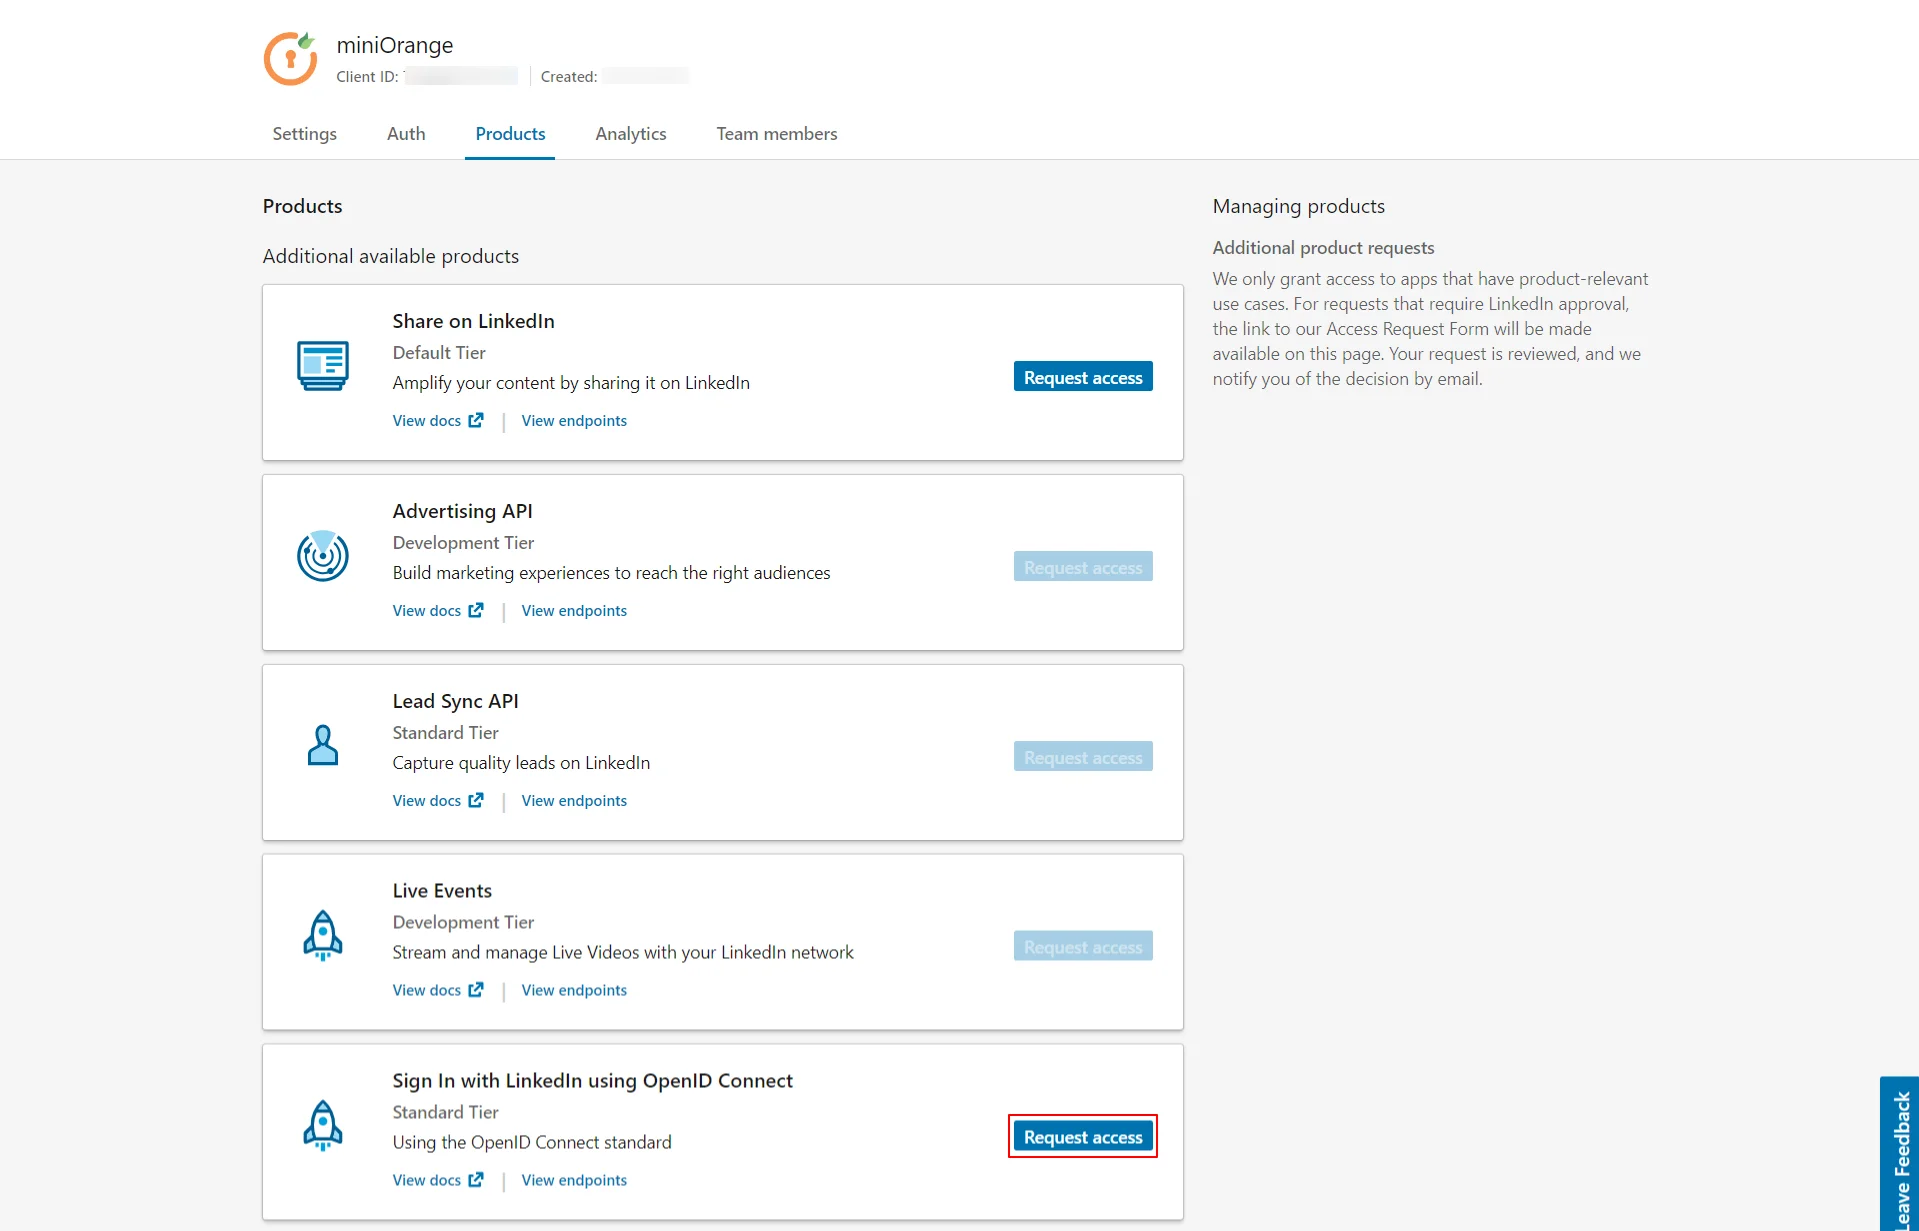View endpoints for Share on LinkedIn
The height and width of the screenshot is (1231, 1919).
tap(574, 421)
